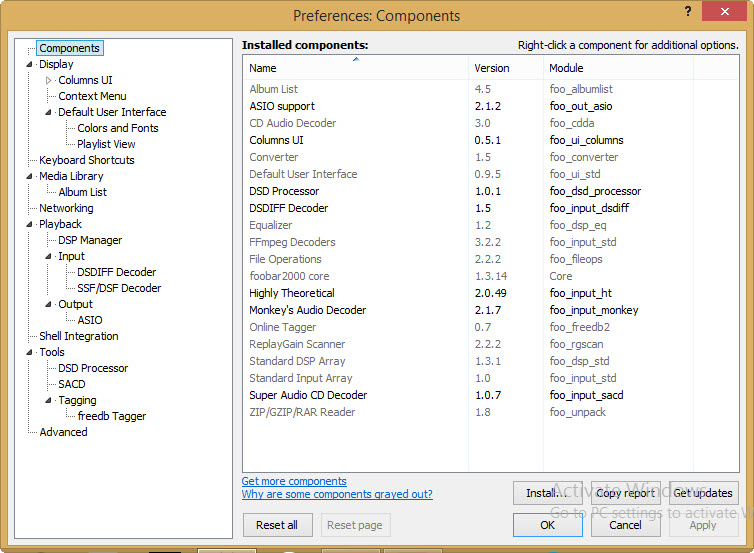Click the Copy report button
This screenshot has width=754, height=553.
pos(626,493)
